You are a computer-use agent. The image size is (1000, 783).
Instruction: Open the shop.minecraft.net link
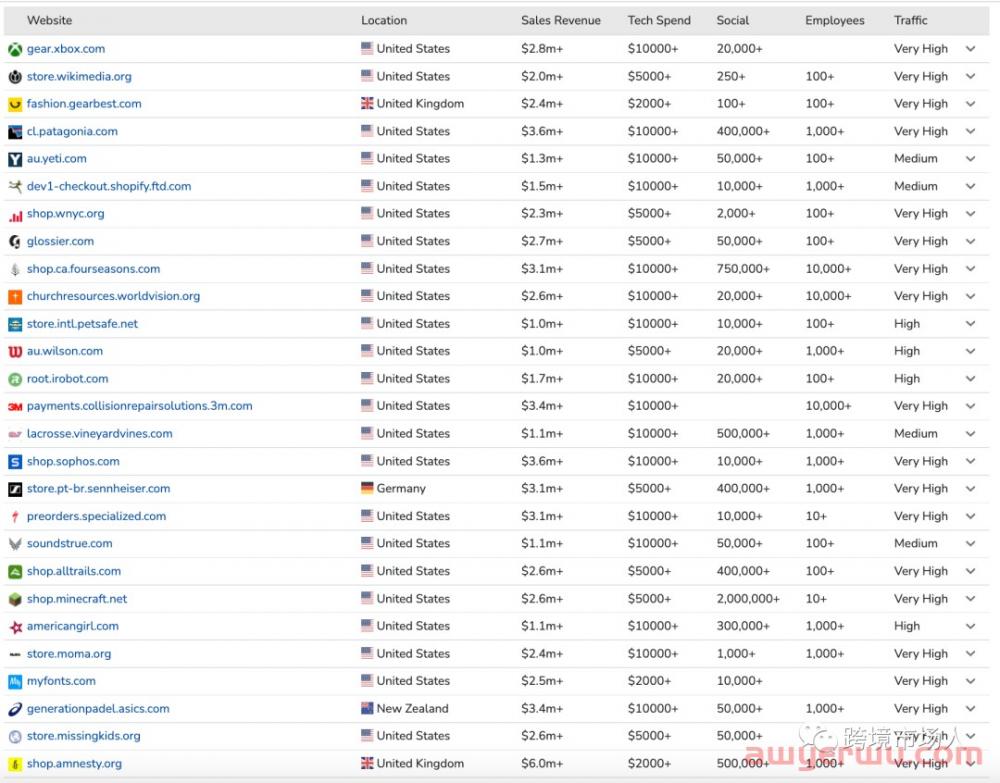click(x=77, y=599)
